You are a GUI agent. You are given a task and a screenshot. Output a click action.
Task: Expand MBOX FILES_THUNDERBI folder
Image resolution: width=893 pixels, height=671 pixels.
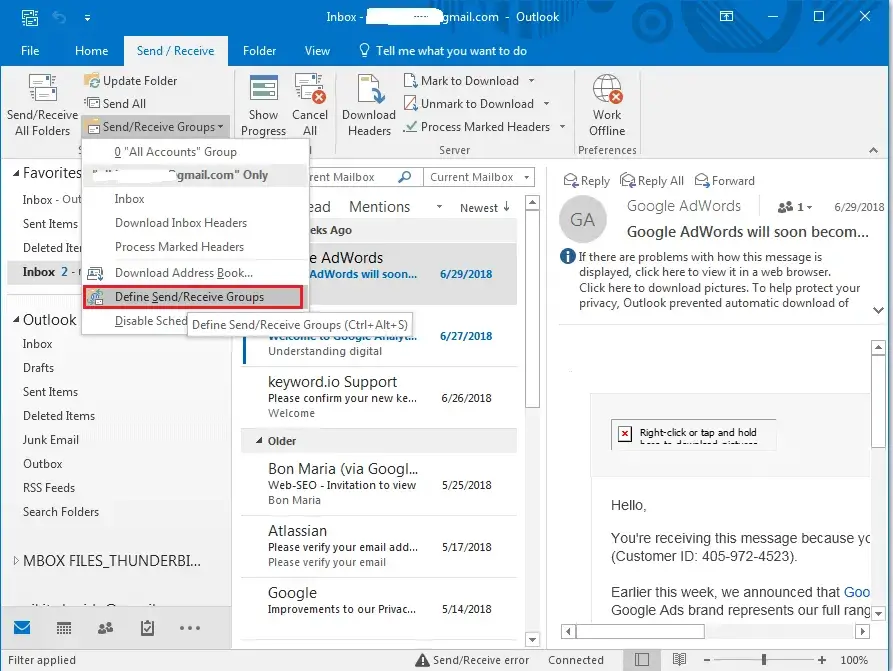16,561
